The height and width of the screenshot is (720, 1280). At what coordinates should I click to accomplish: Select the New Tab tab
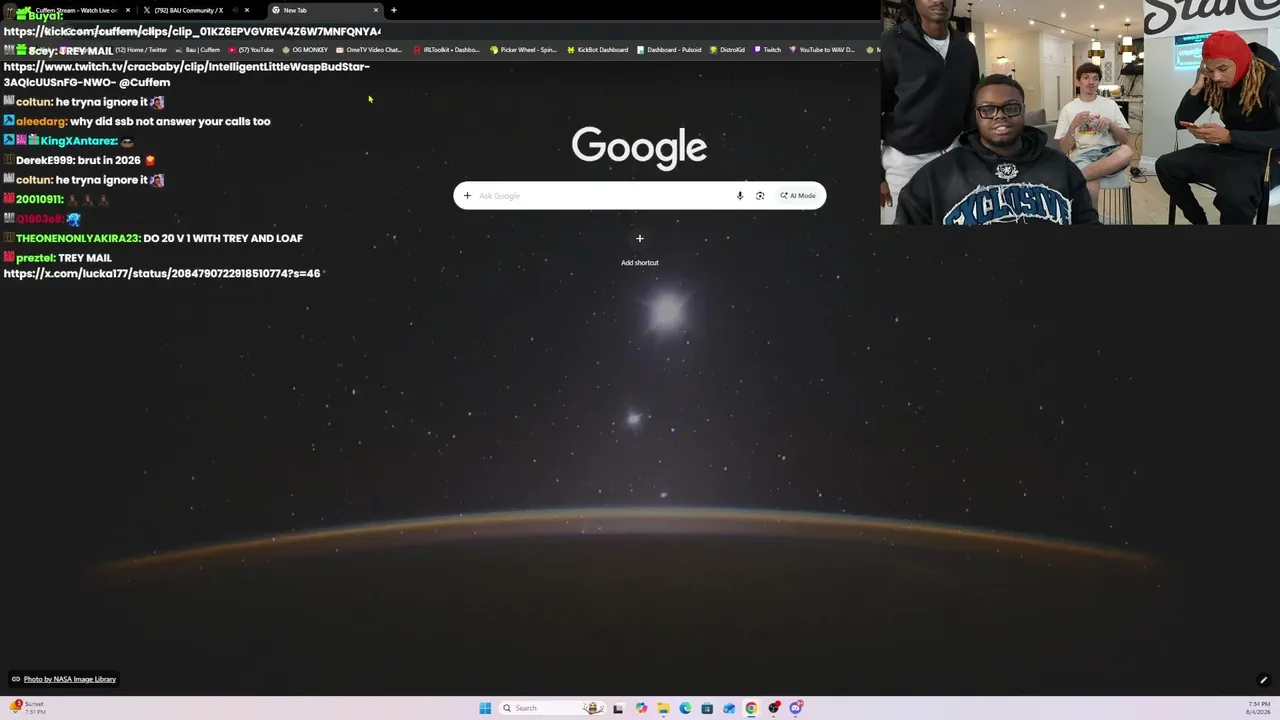(325, 10)
